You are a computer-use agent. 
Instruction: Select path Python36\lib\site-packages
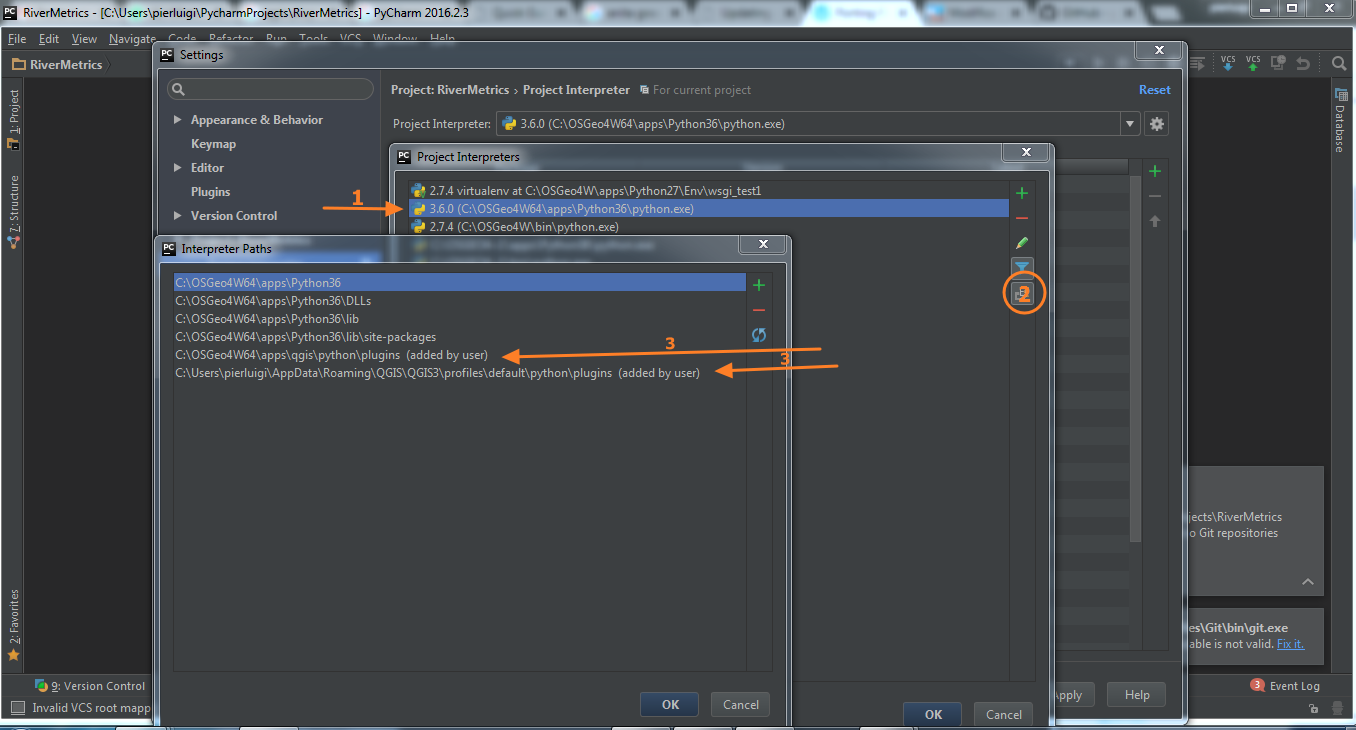460,337
